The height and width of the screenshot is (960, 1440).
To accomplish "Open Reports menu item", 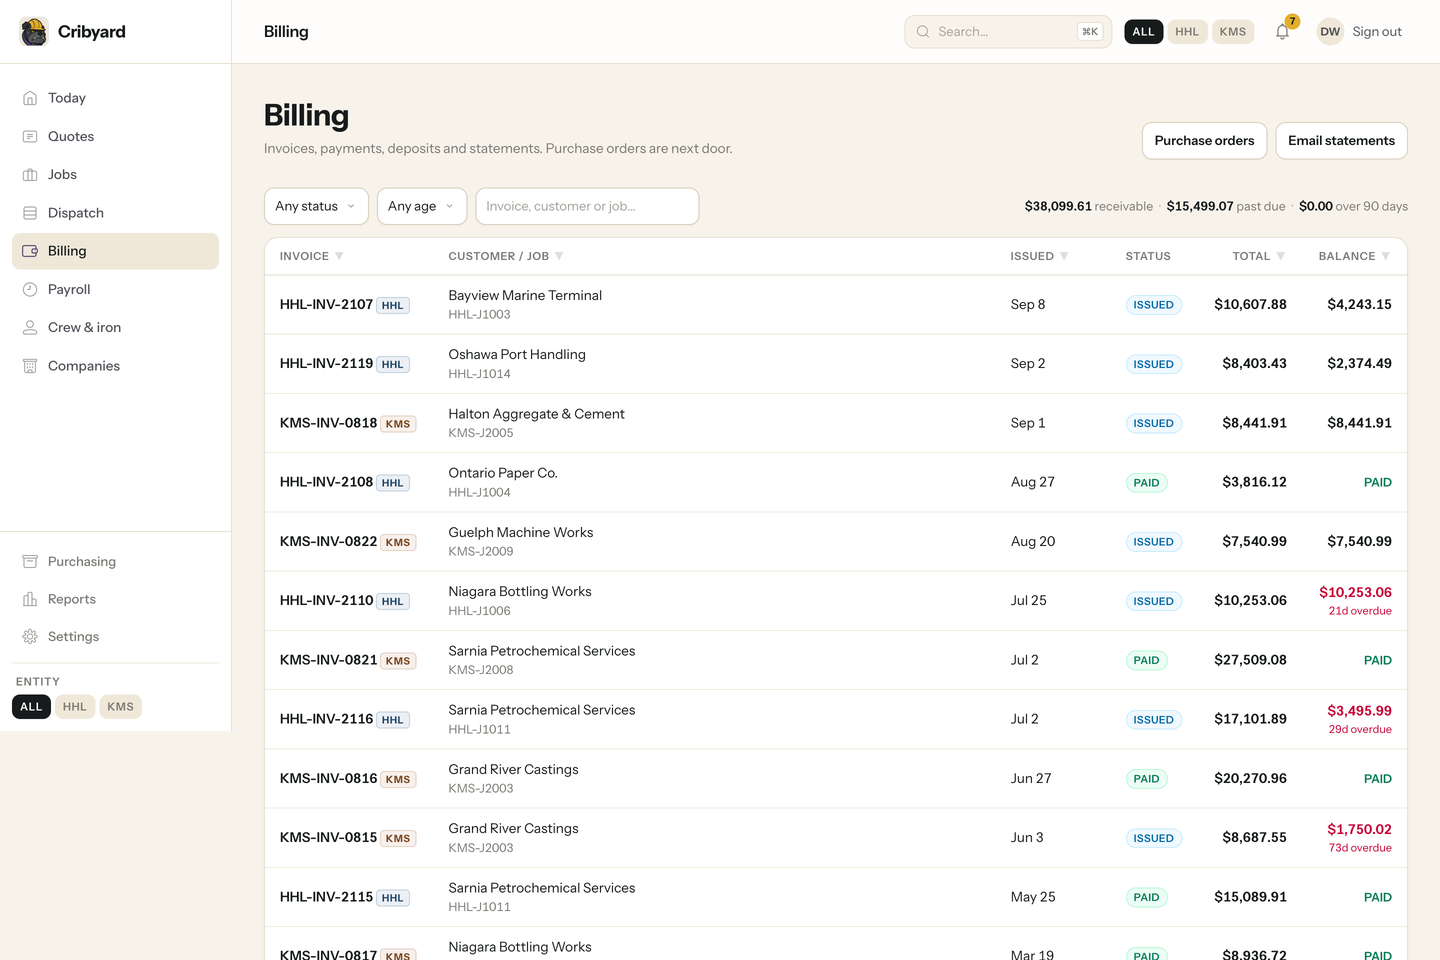I will point(115,599).
